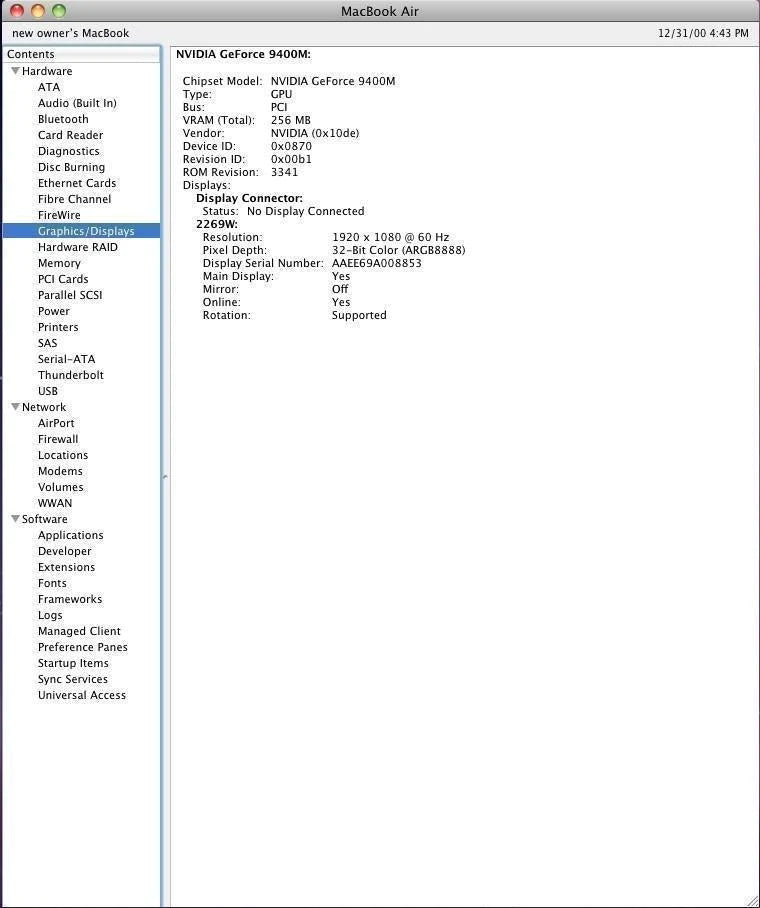Click the sidebar split divider handle
This screenshot has height=908, width=760.
pyautogui.click(x=165, y=477)
